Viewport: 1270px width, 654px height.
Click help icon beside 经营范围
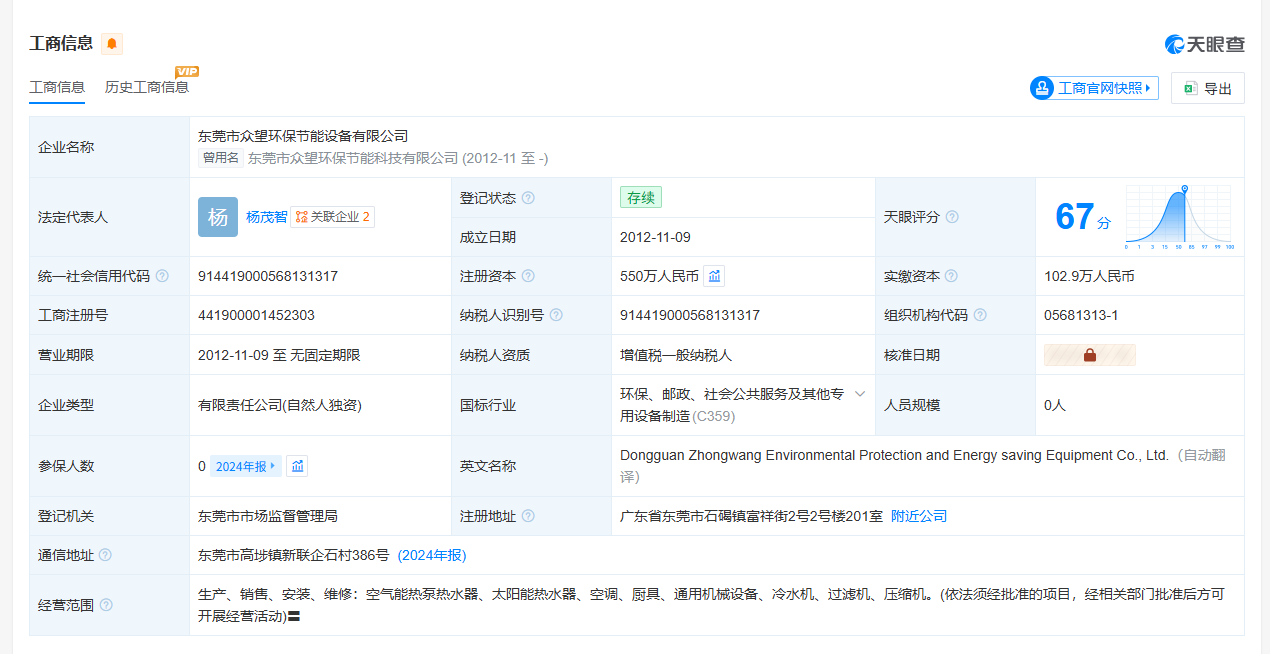click(x=106, y=605)
